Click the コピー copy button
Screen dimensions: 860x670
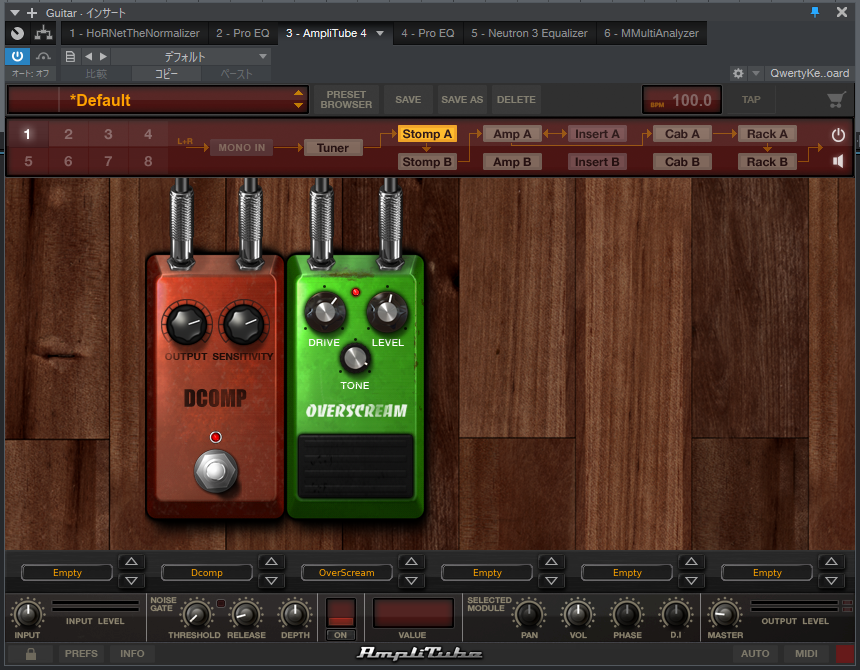(x=166, y=73)
